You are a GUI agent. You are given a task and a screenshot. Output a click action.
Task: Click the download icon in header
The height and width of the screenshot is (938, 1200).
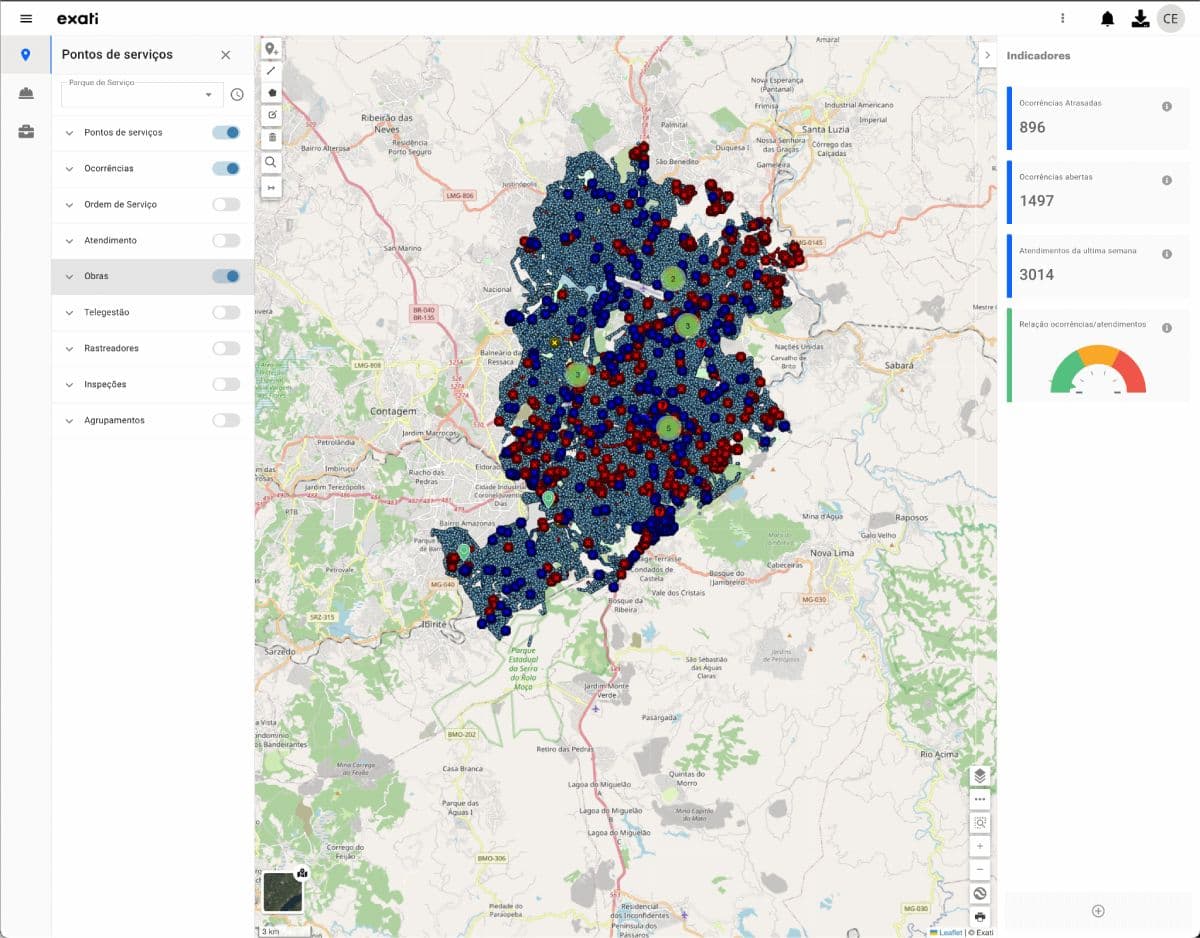[x=1140, y=19]
